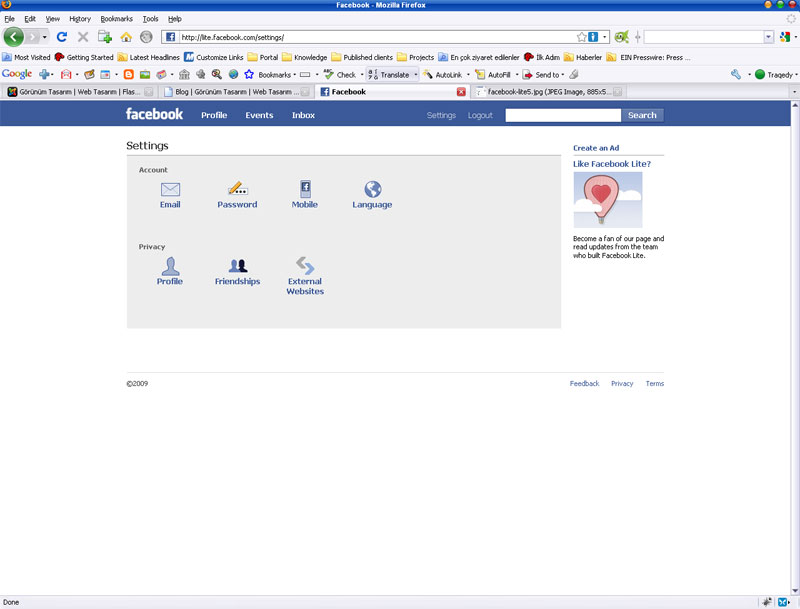
Task: Go to Profile in Facebook navigation
Action: (x=214, y=115)
